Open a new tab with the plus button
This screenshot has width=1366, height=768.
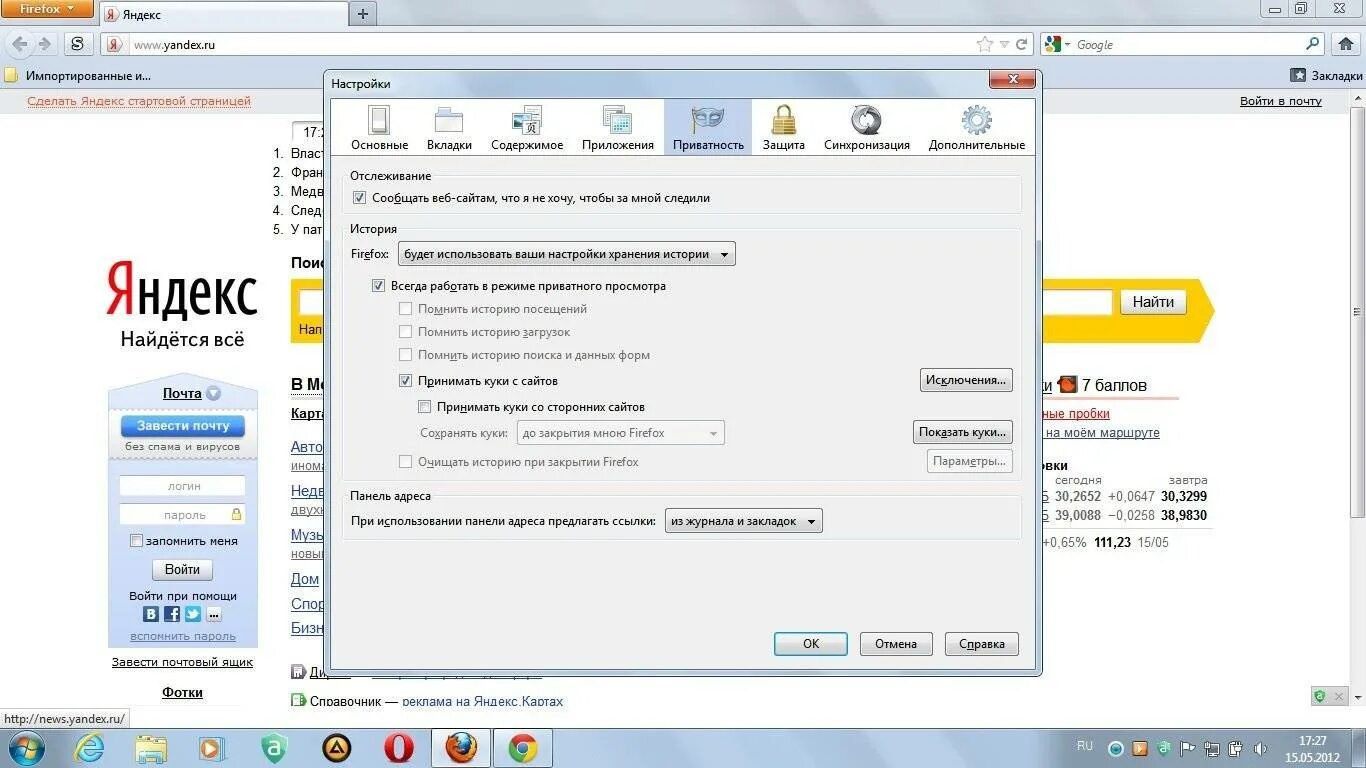[362, 14]
